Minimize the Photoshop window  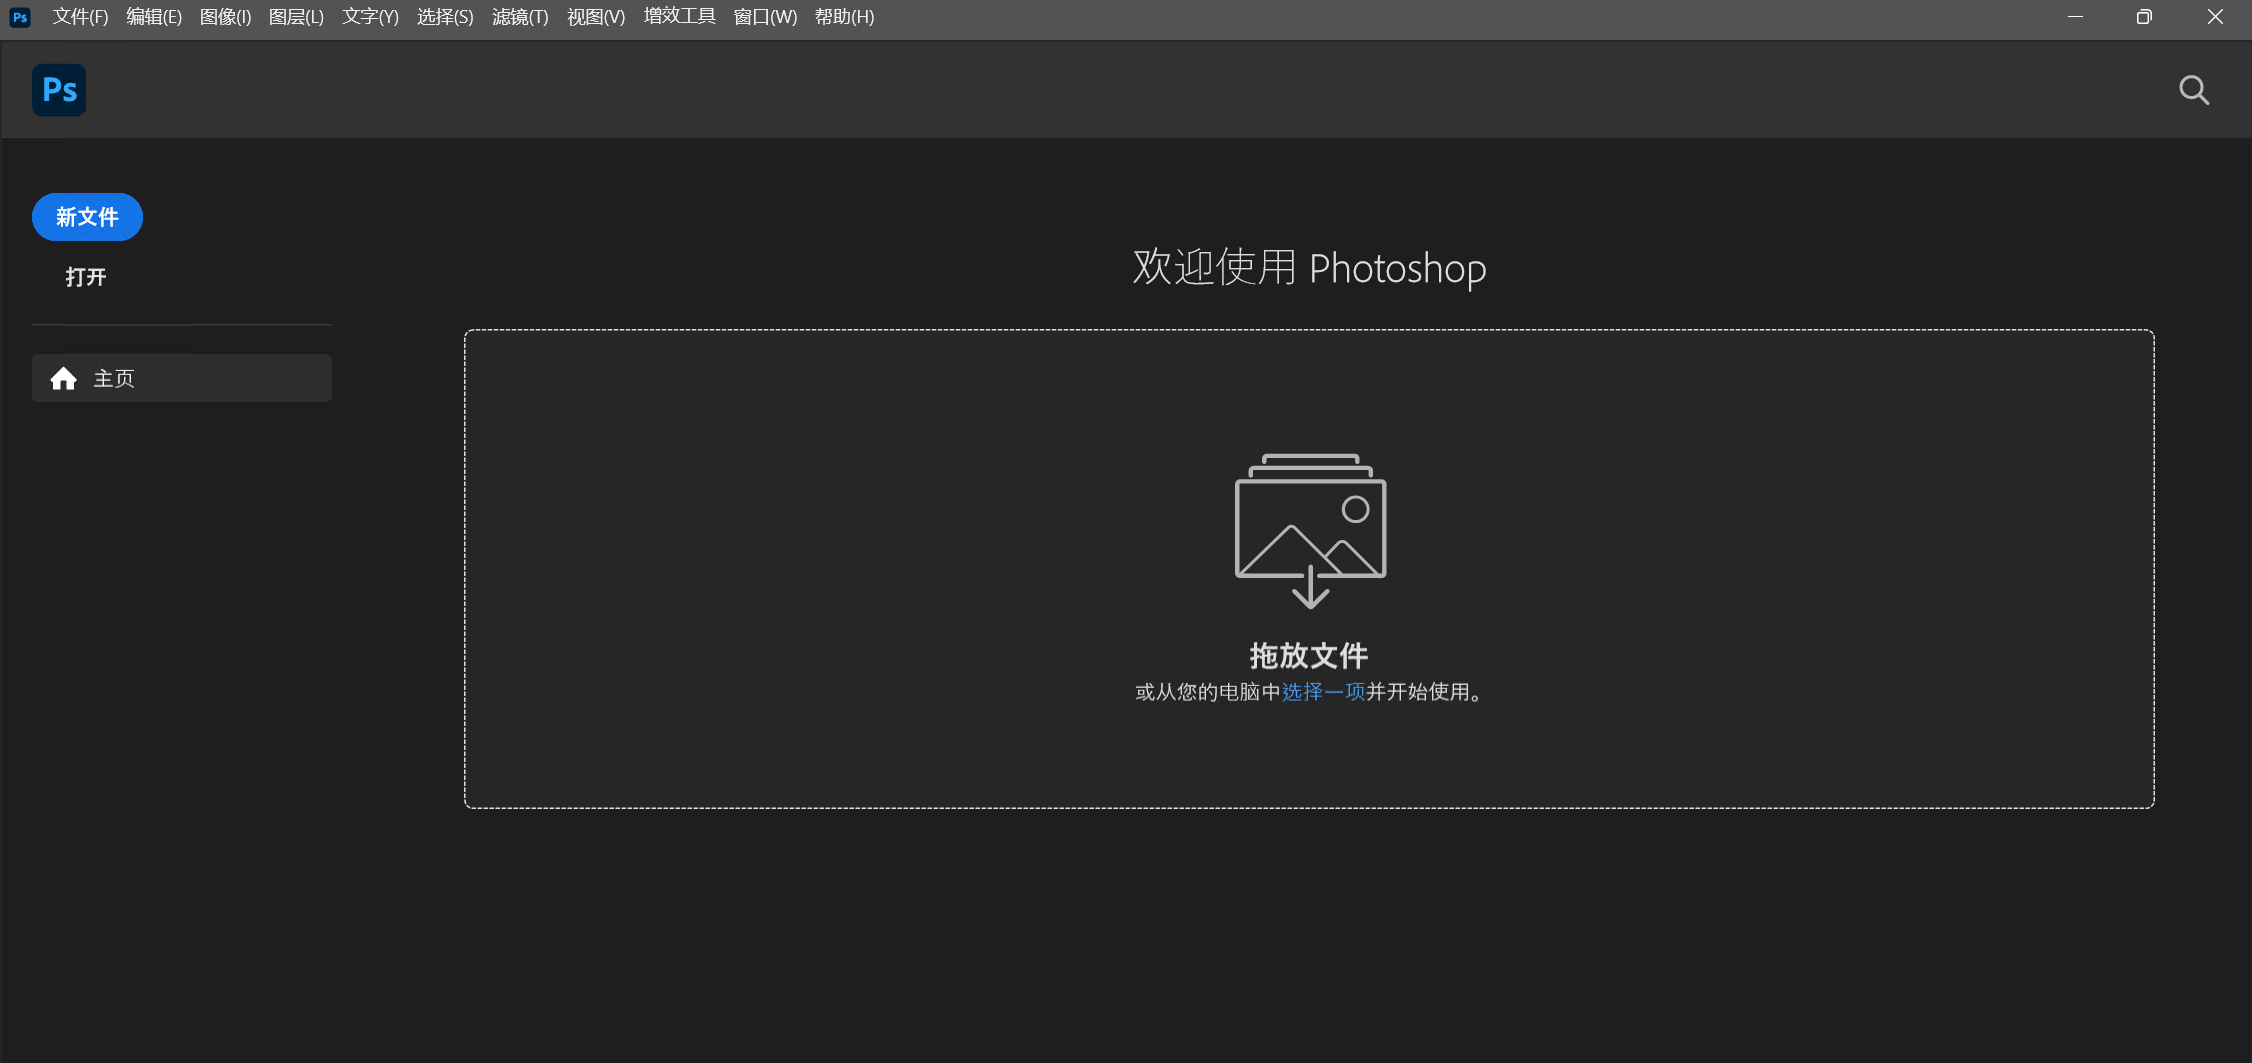tap(2075, 17)
